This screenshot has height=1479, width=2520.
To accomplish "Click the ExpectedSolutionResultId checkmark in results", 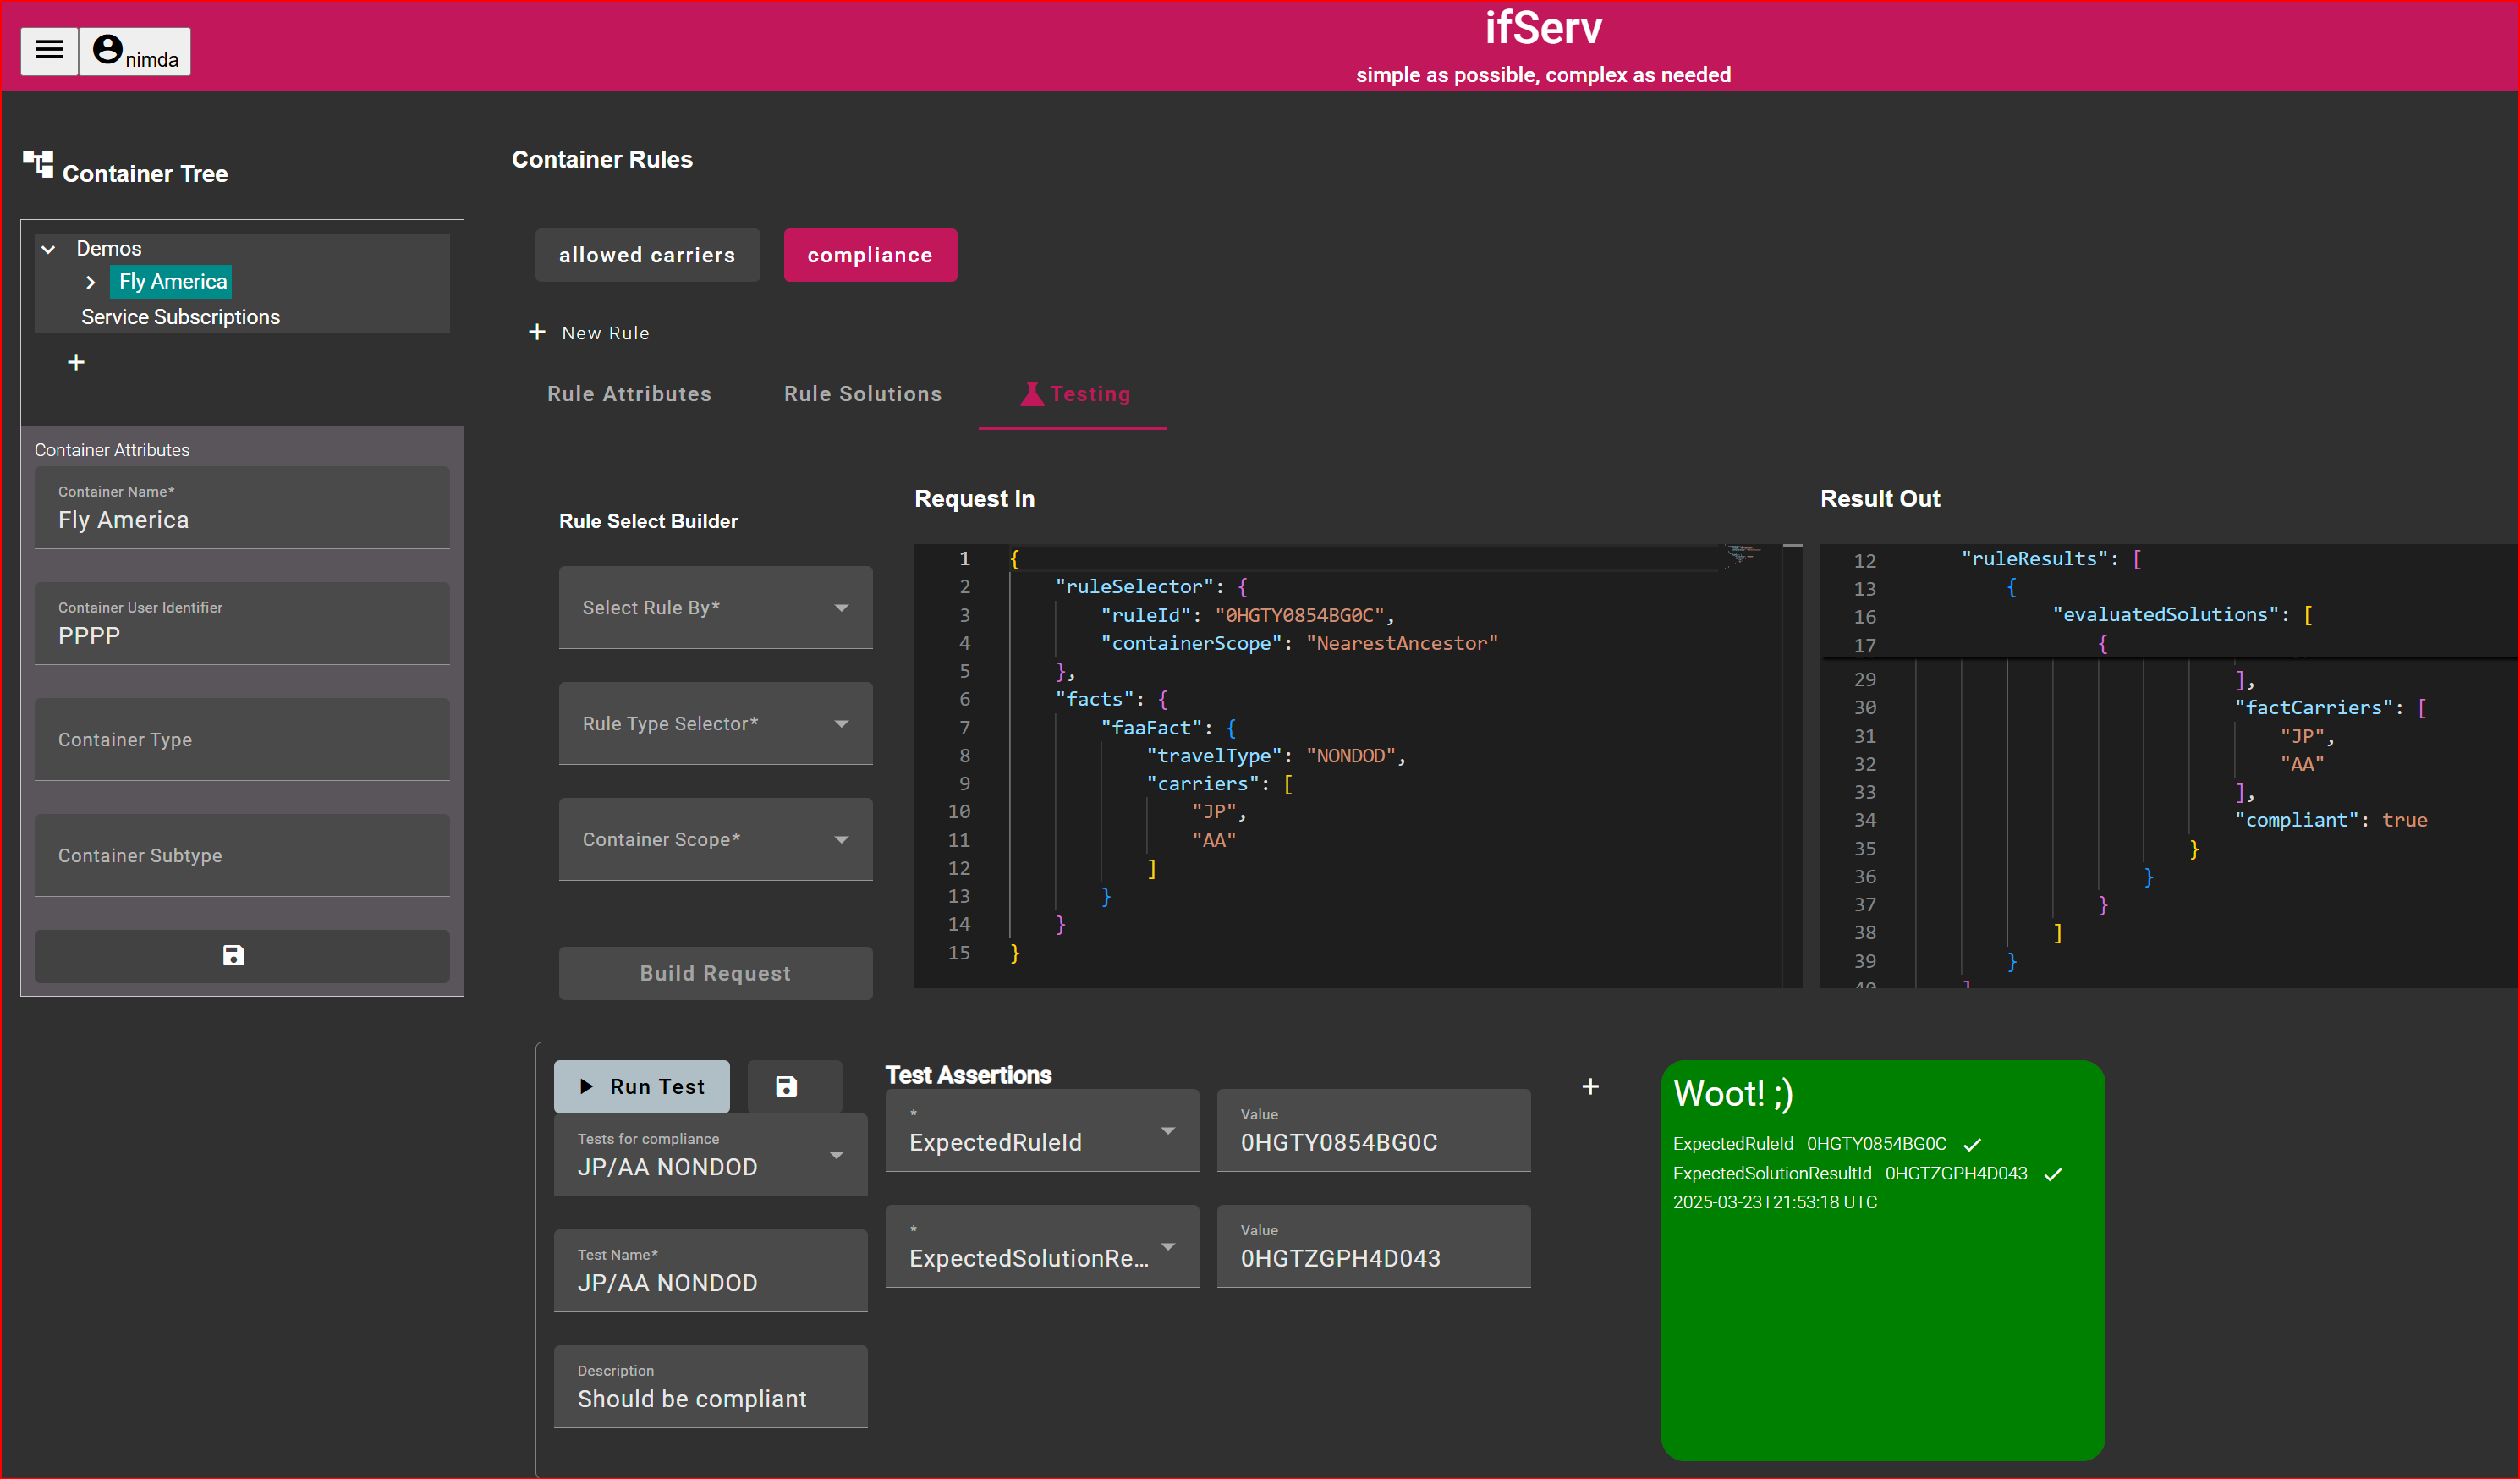I will pos(2053,1175).
